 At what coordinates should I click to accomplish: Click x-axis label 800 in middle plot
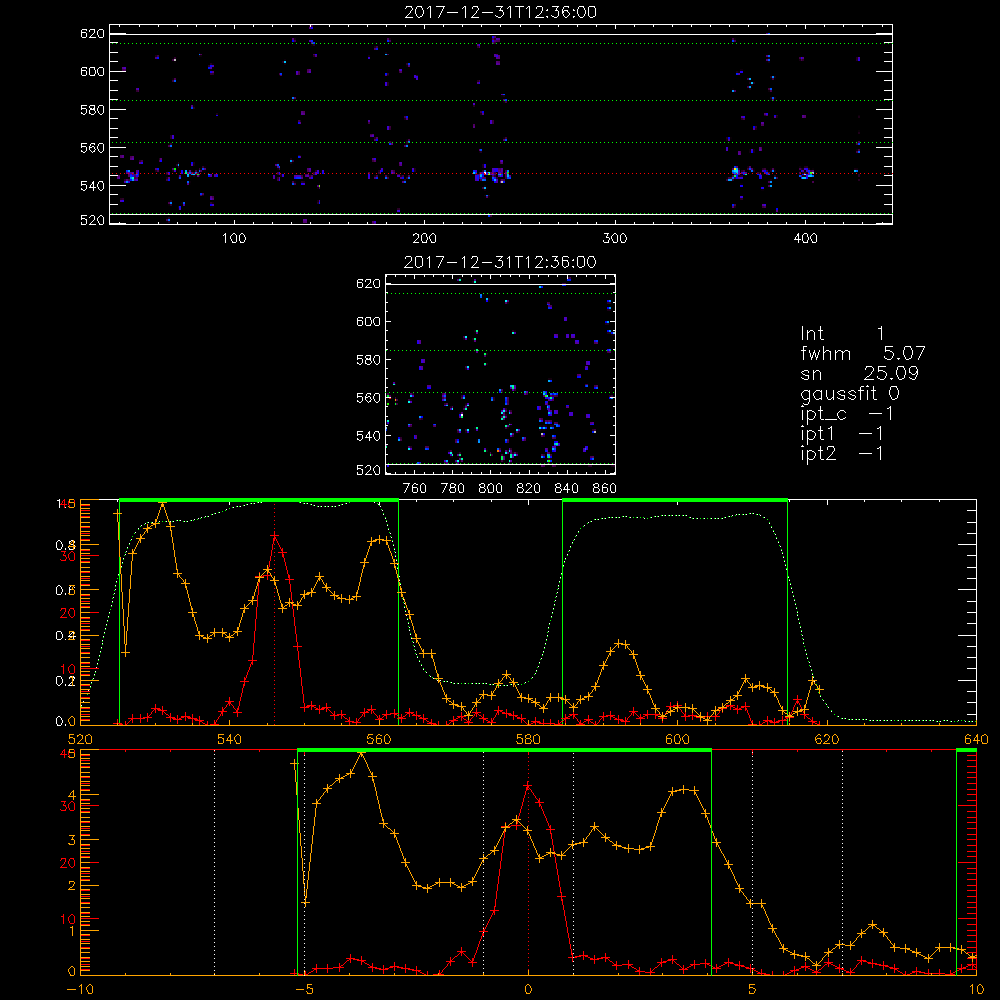[490, 489]
